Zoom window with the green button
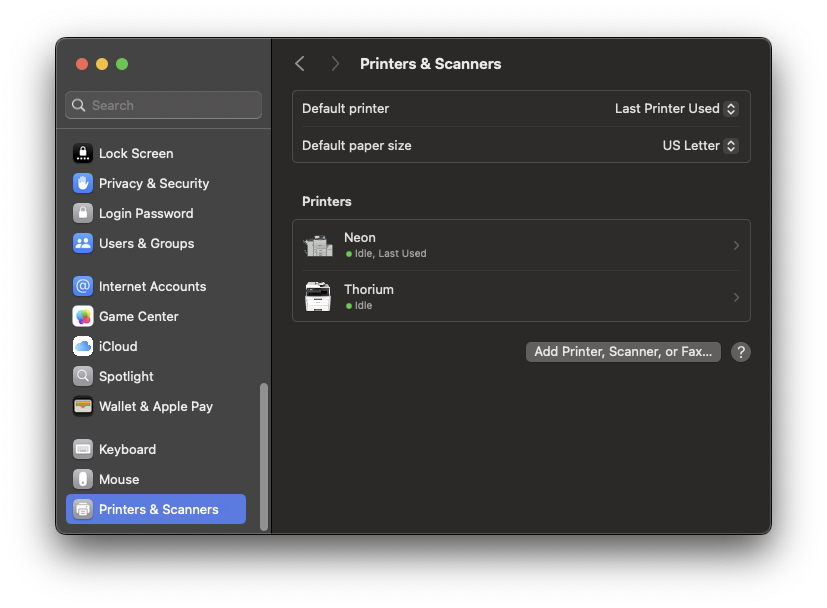Screen dimensions: 827x608 coord(122,64)
